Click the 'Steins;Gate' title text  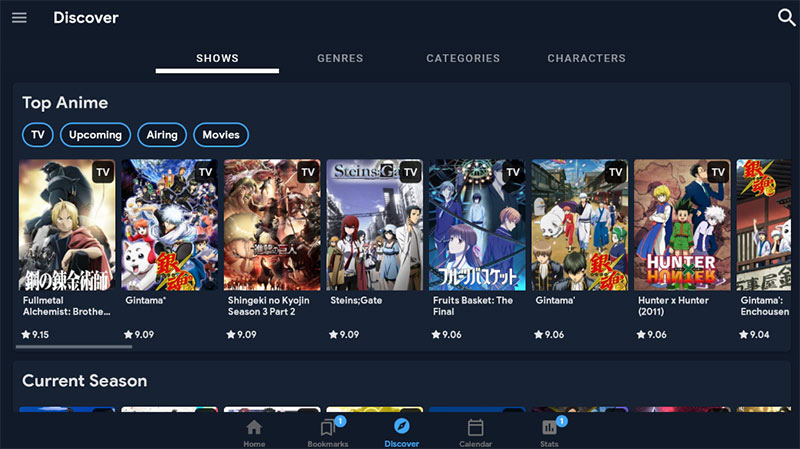coord(356,301)
